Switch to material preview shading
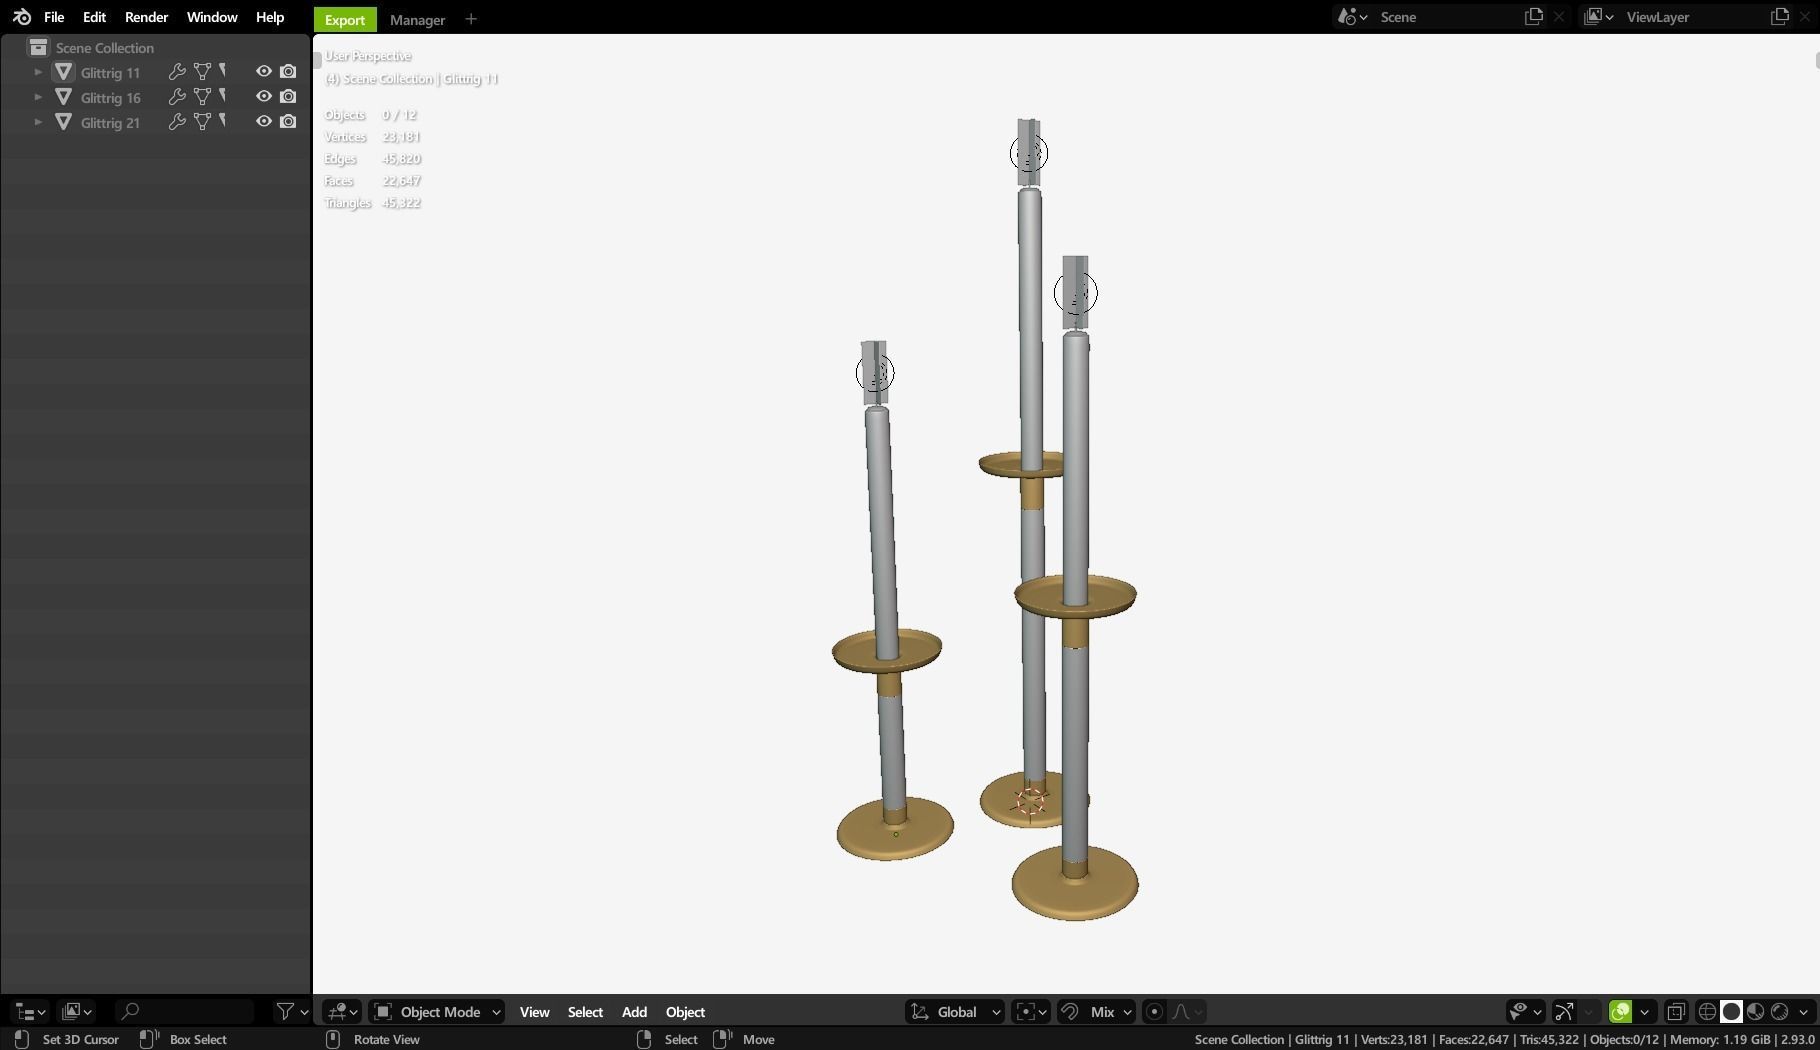This screenshot has height=1050, width=1820. 1755,1011
